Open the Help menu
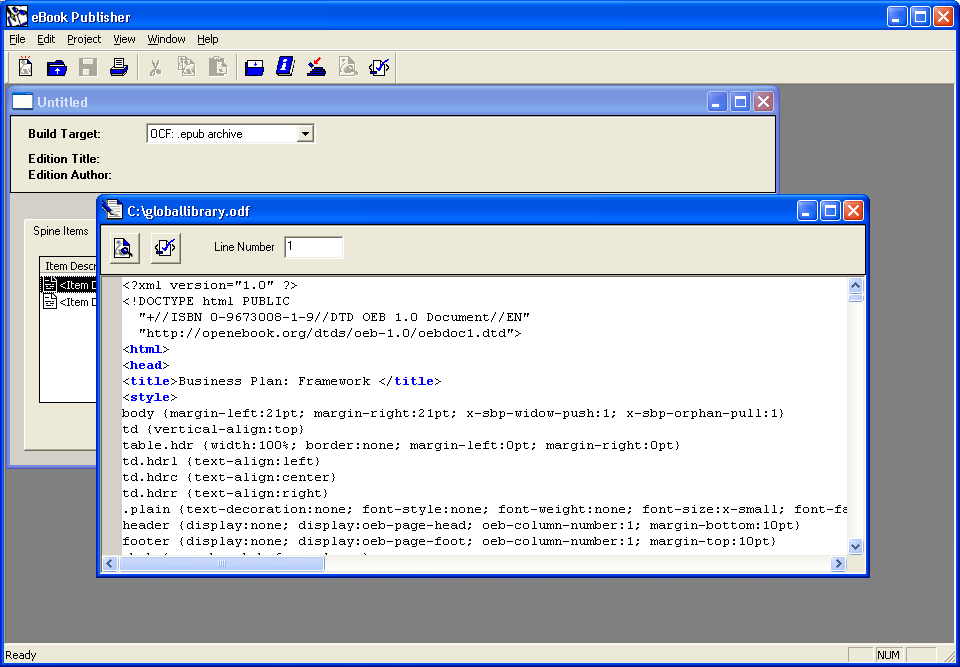 click(208, 39)
